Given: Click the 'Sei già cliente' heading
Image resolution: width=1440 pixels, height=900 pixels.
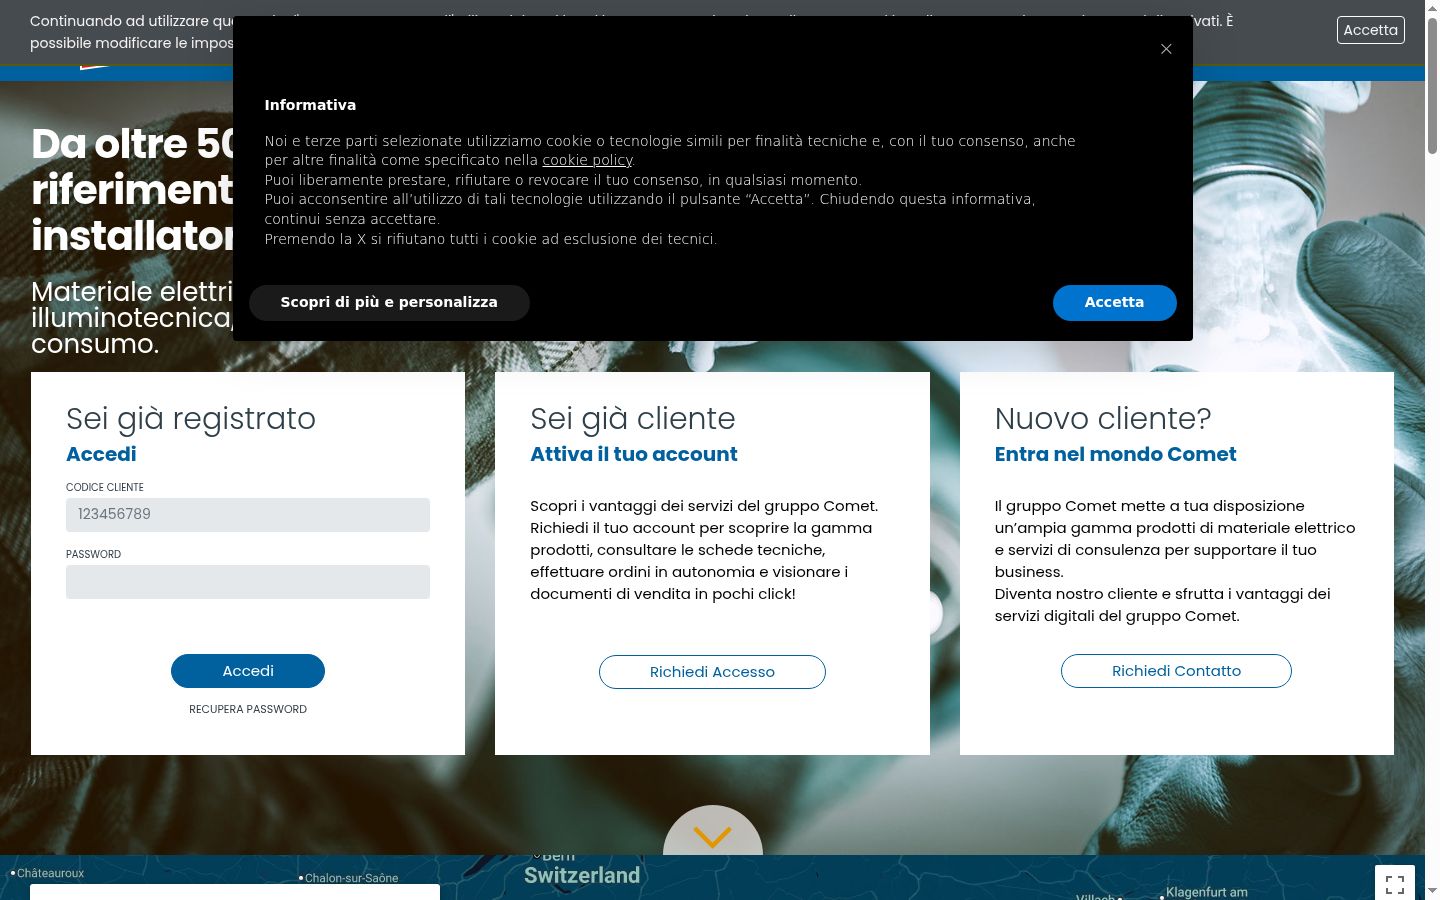Looking at the screenshot, I should pyautogui.click(x=633, y=418).
